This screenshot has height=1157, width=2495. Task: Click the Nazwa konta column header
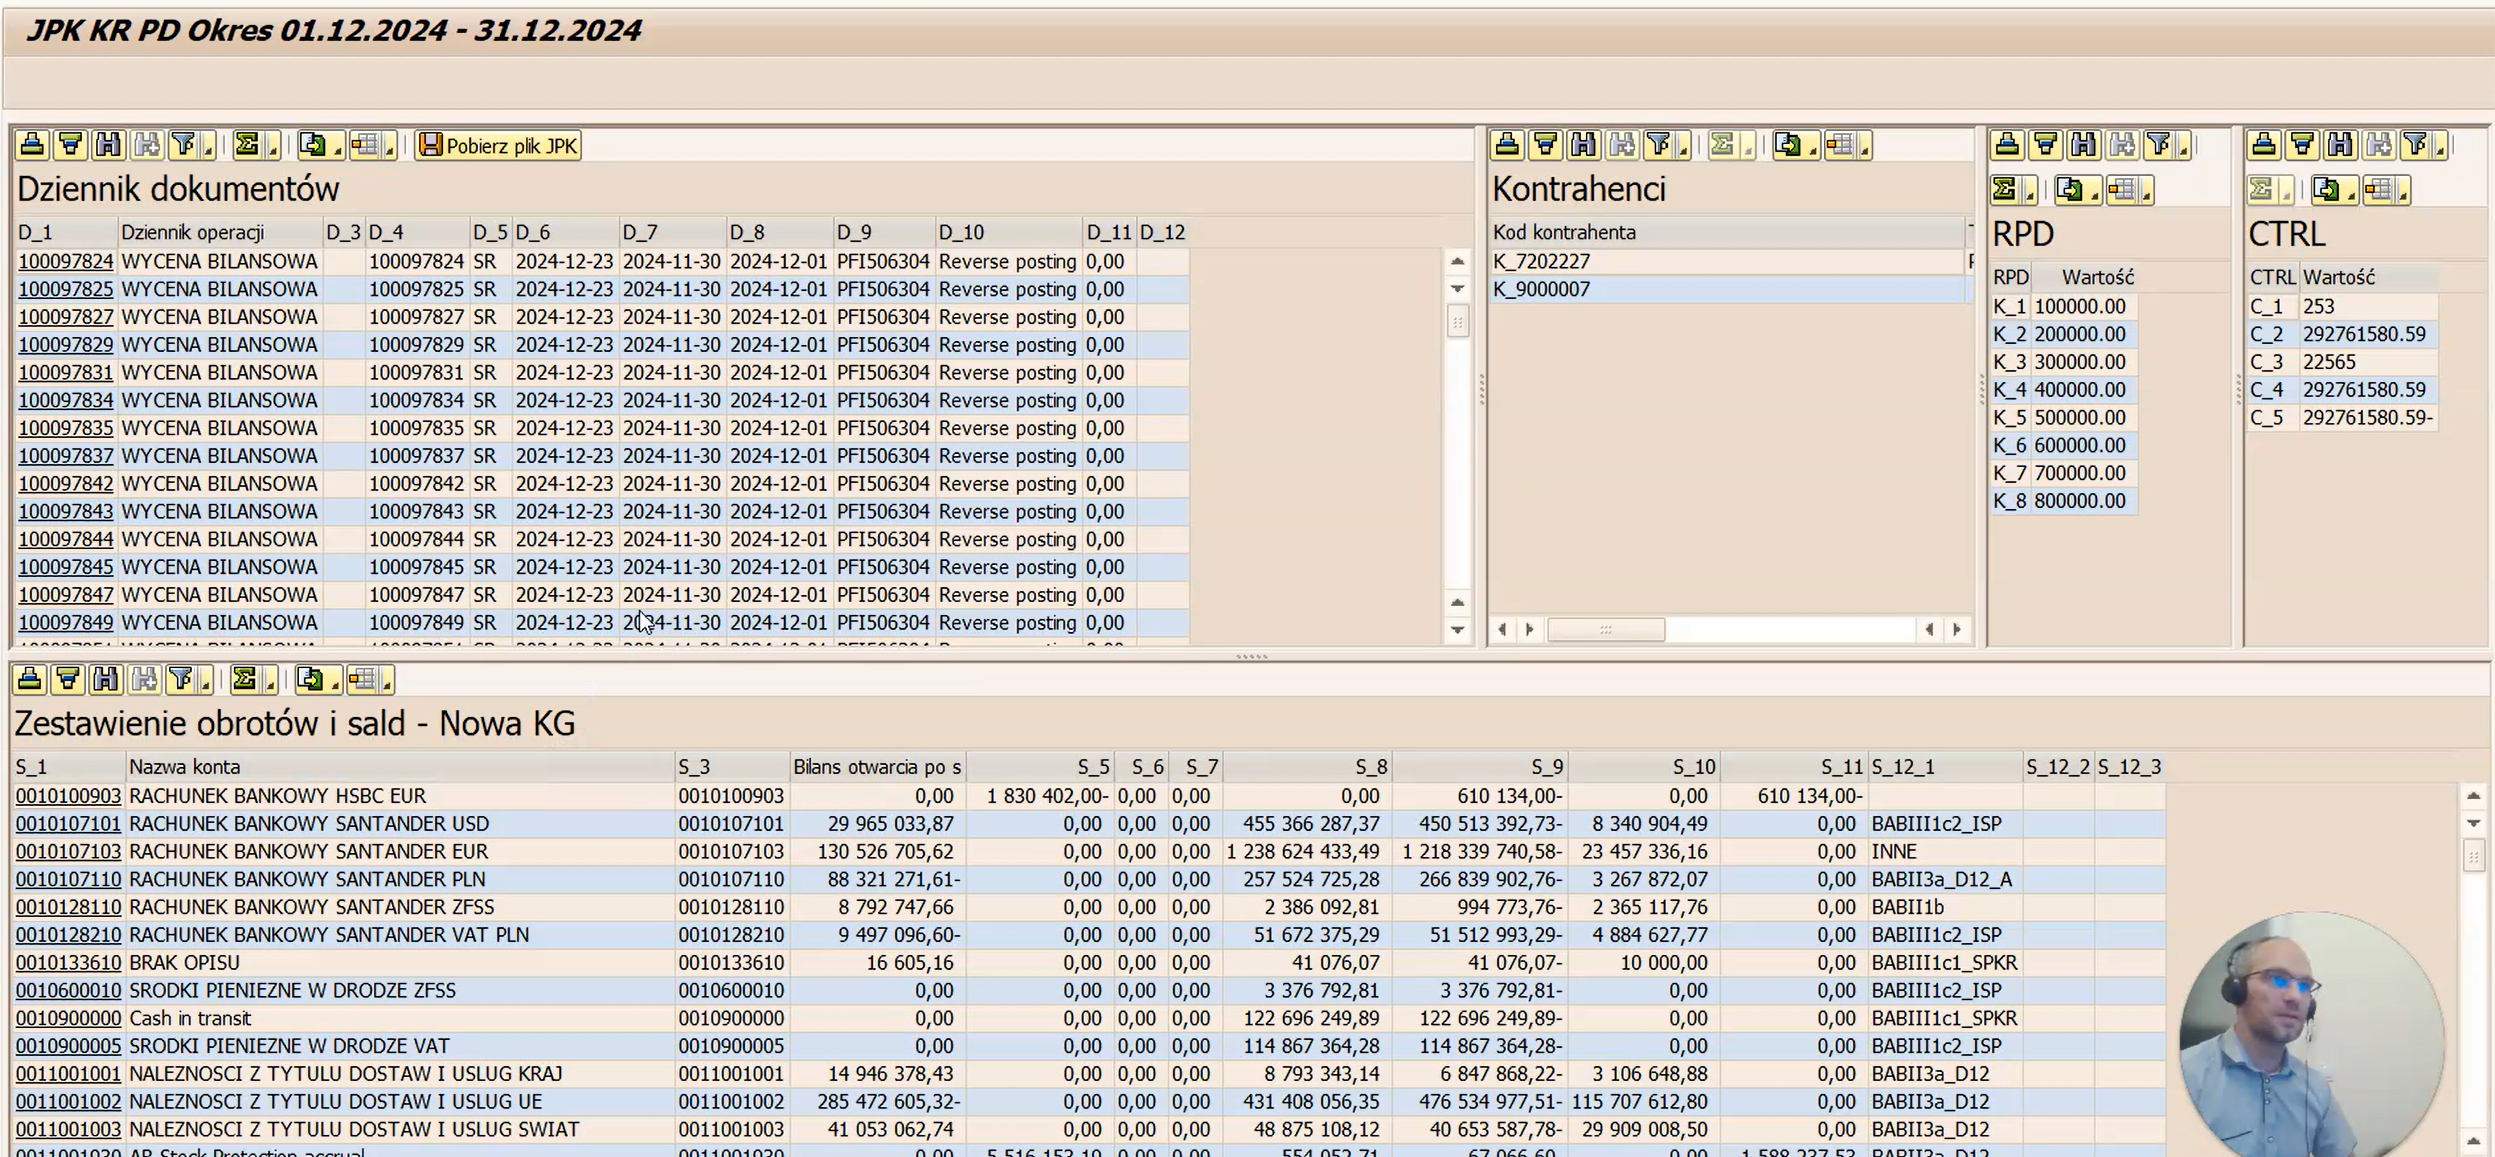184,767
